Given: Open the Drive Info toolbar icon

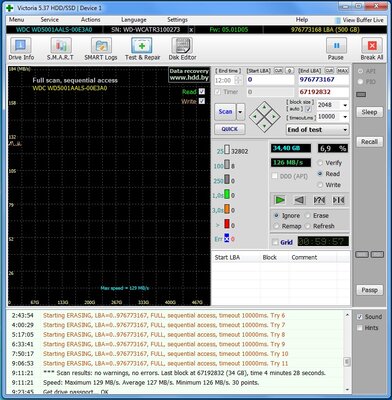Looking at the screenshot, I should pyautogui.click(x=21, y=49).
